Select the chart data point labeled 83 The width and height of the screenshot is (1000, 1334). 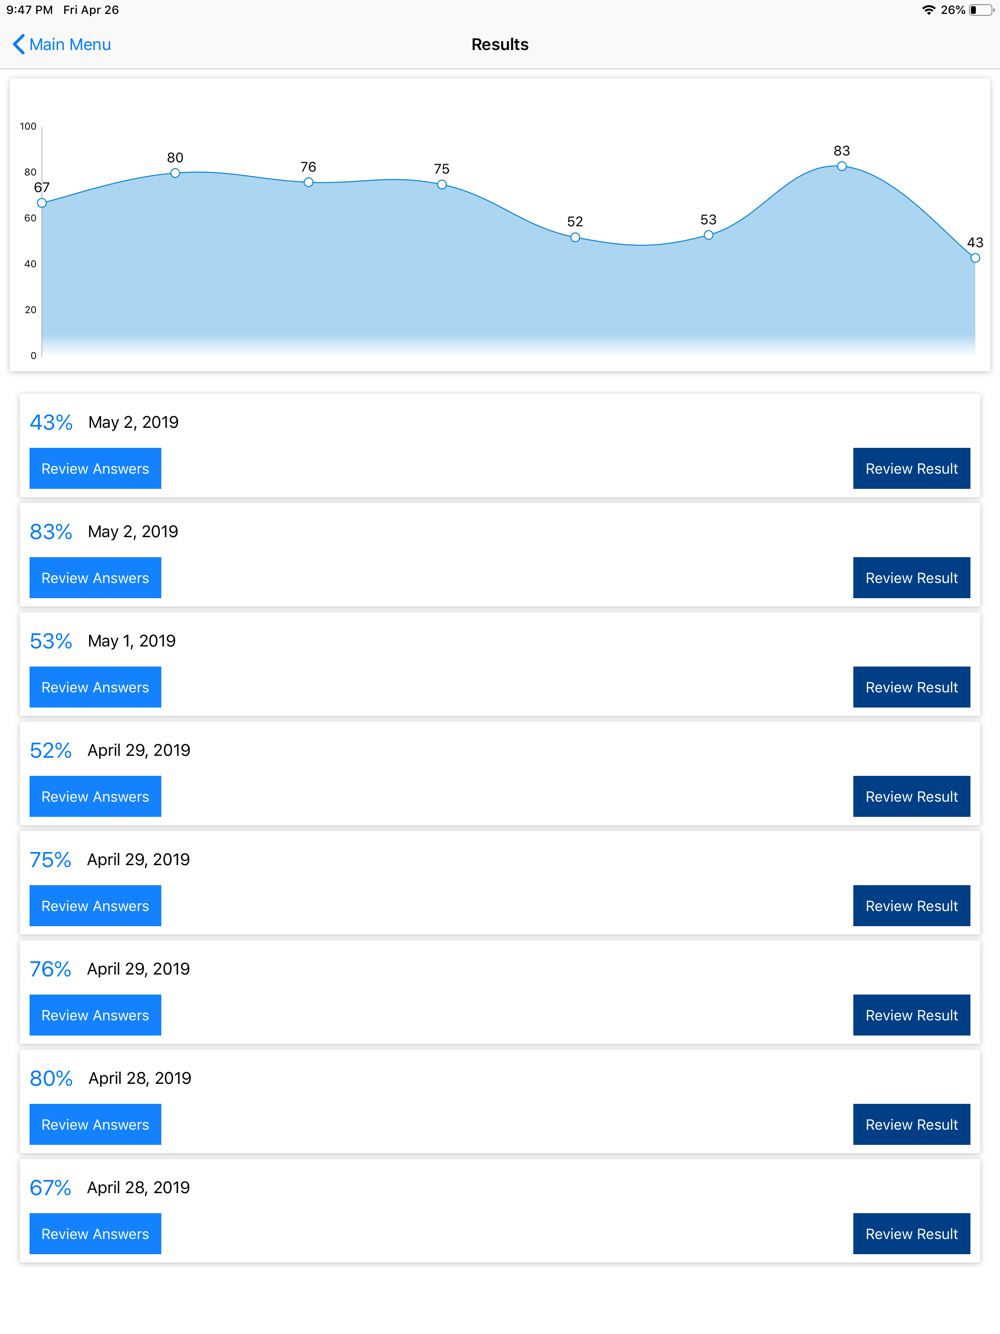tap(842, 166)
